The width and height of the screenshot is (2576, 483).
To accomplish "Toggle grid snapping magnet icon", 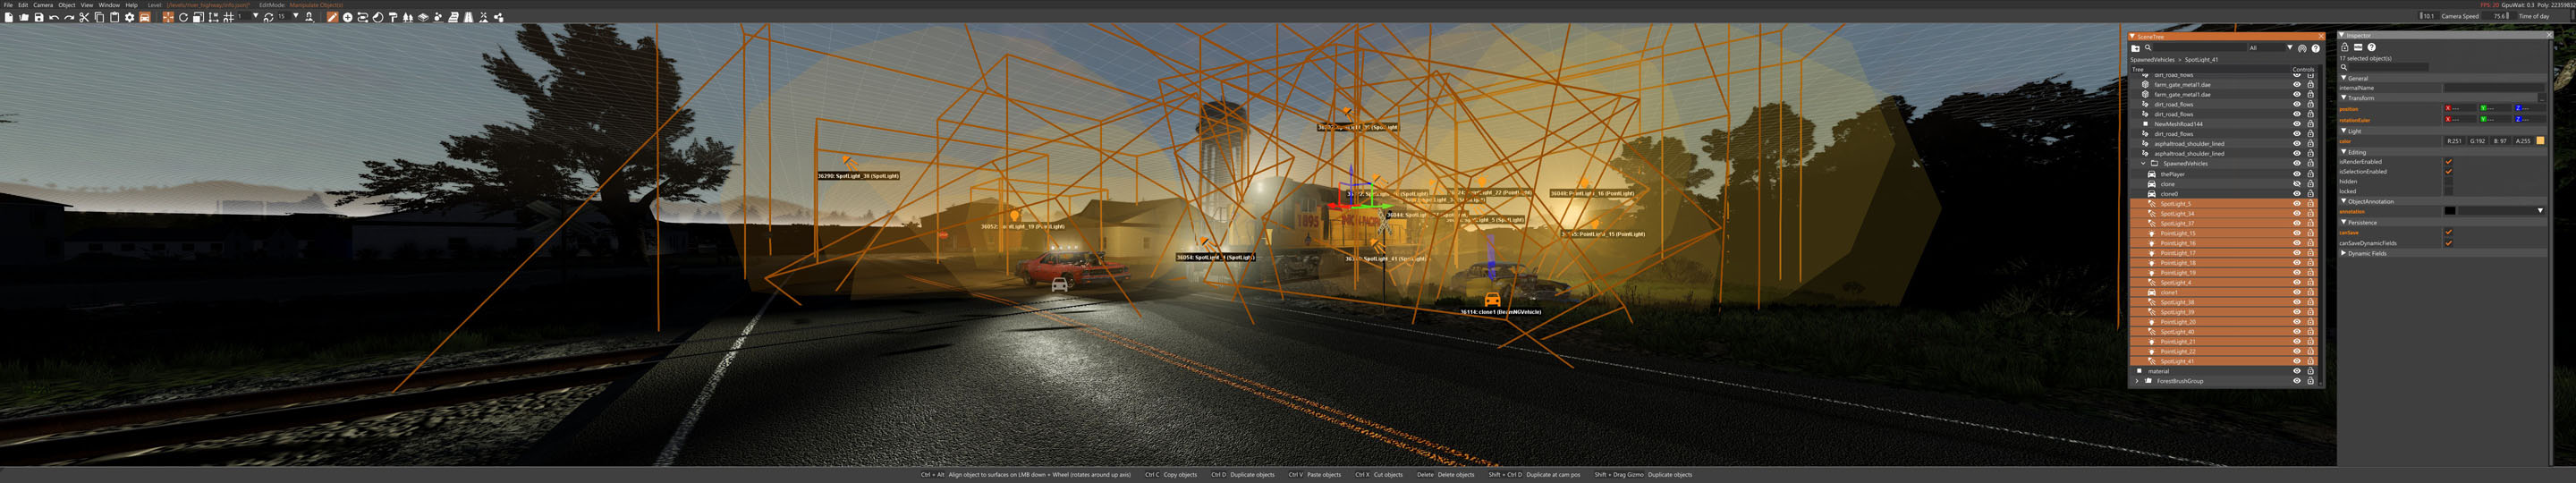I will coord(228,17).
